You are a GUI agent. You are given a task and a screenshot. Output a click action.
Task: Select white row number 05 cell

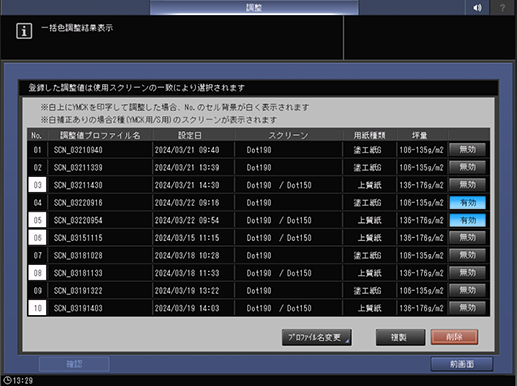coord(37,220)
